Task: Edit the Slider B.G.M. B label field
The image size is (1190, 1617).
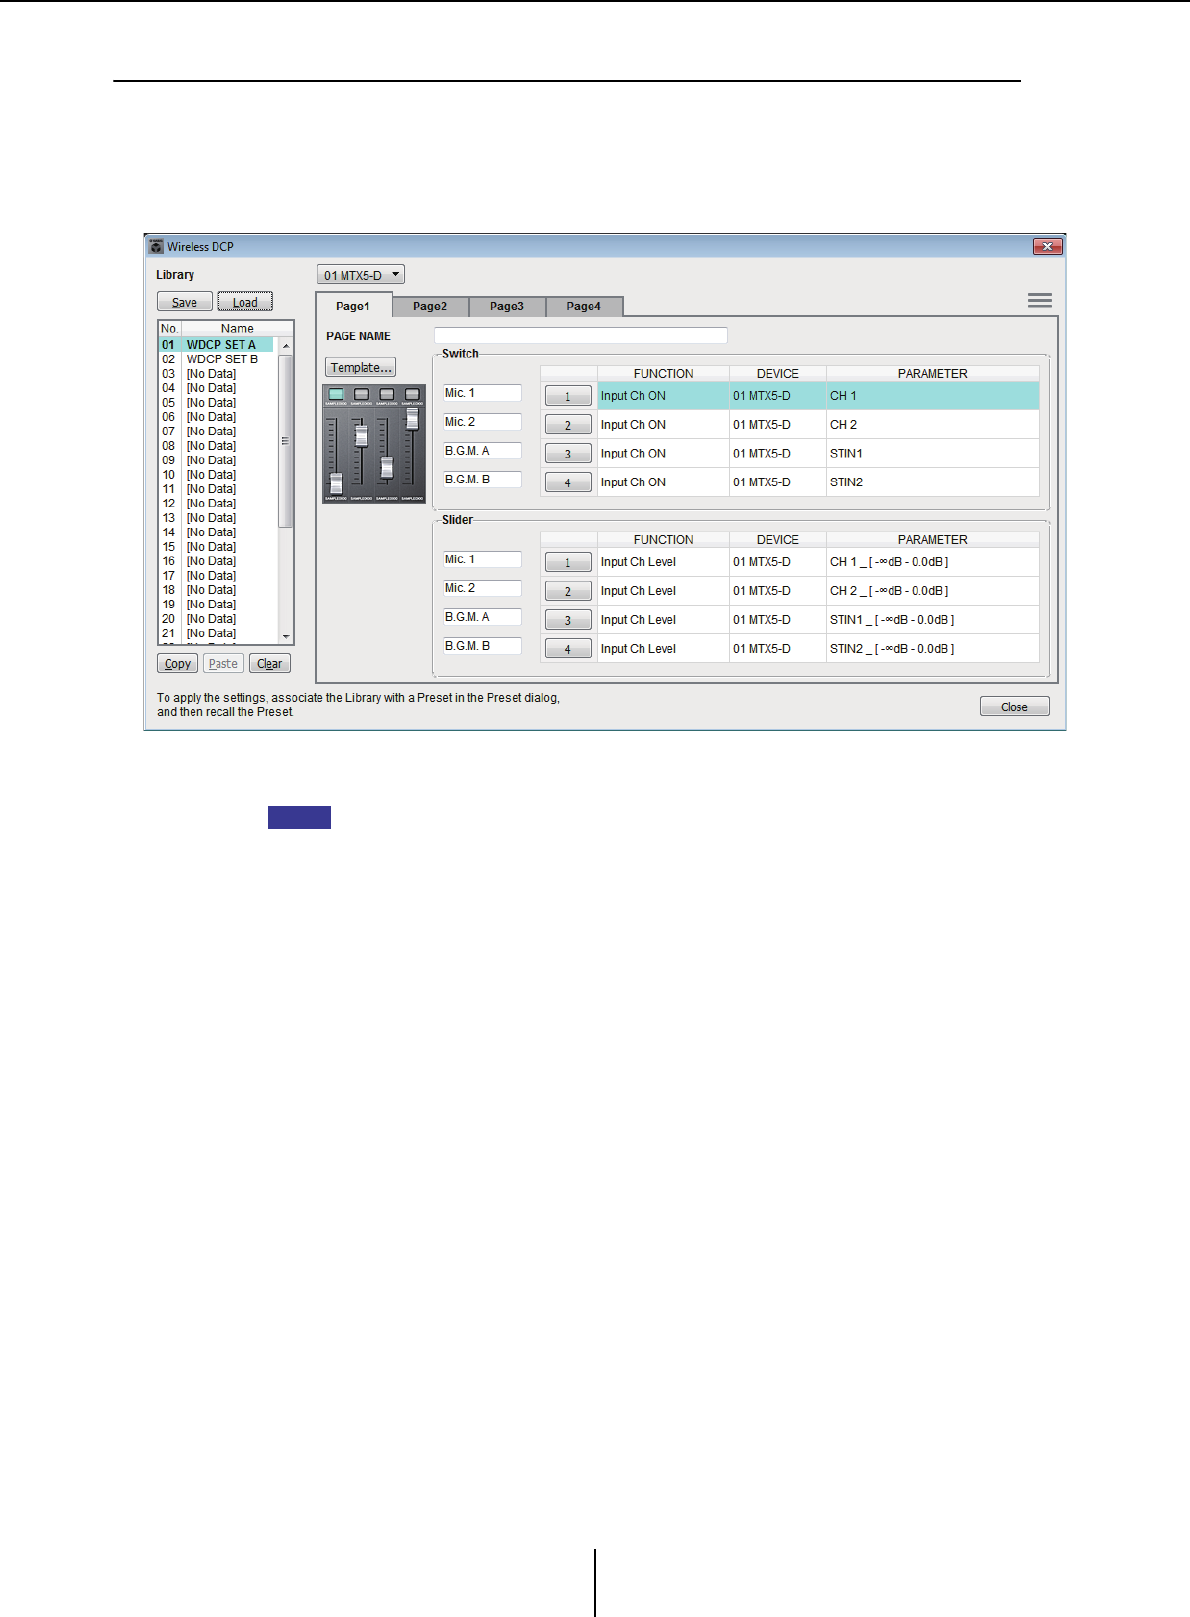Action: (483, 646)
